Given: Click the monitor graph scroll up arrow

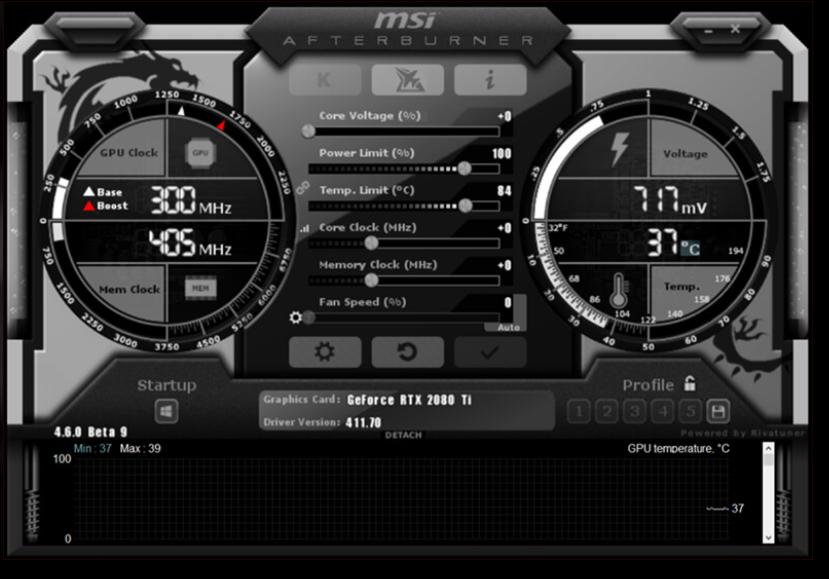Looking at the screenshot, I should click(768, 449).
